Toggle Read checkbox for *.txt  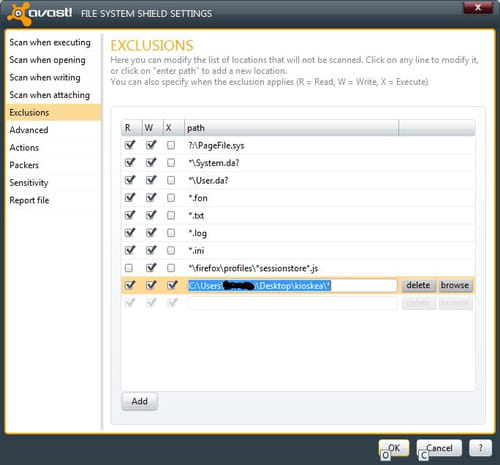coord(130,215)
